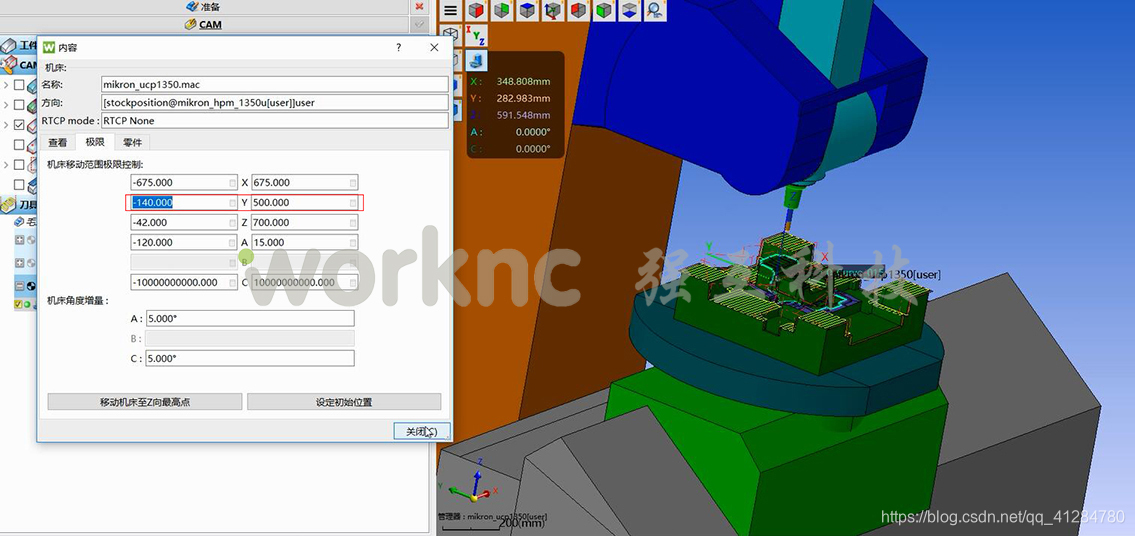Select the top view cube with blue face

(x=527, y=10)
